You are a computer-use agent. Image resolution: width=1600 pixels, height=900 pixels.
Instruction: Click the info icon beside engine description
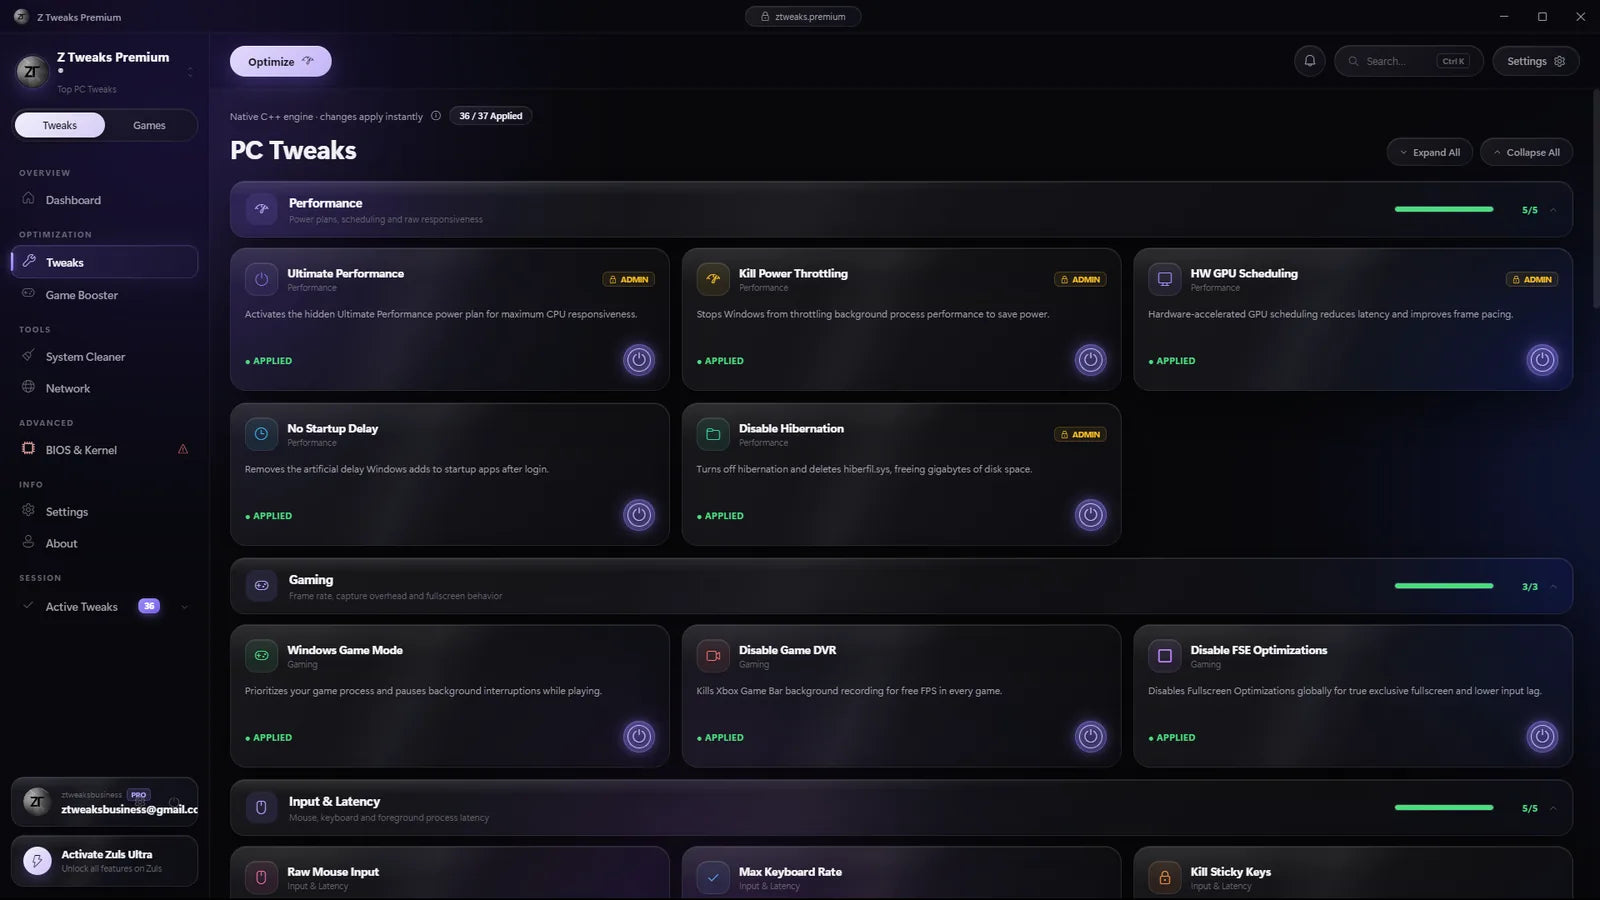coord(436,116)
